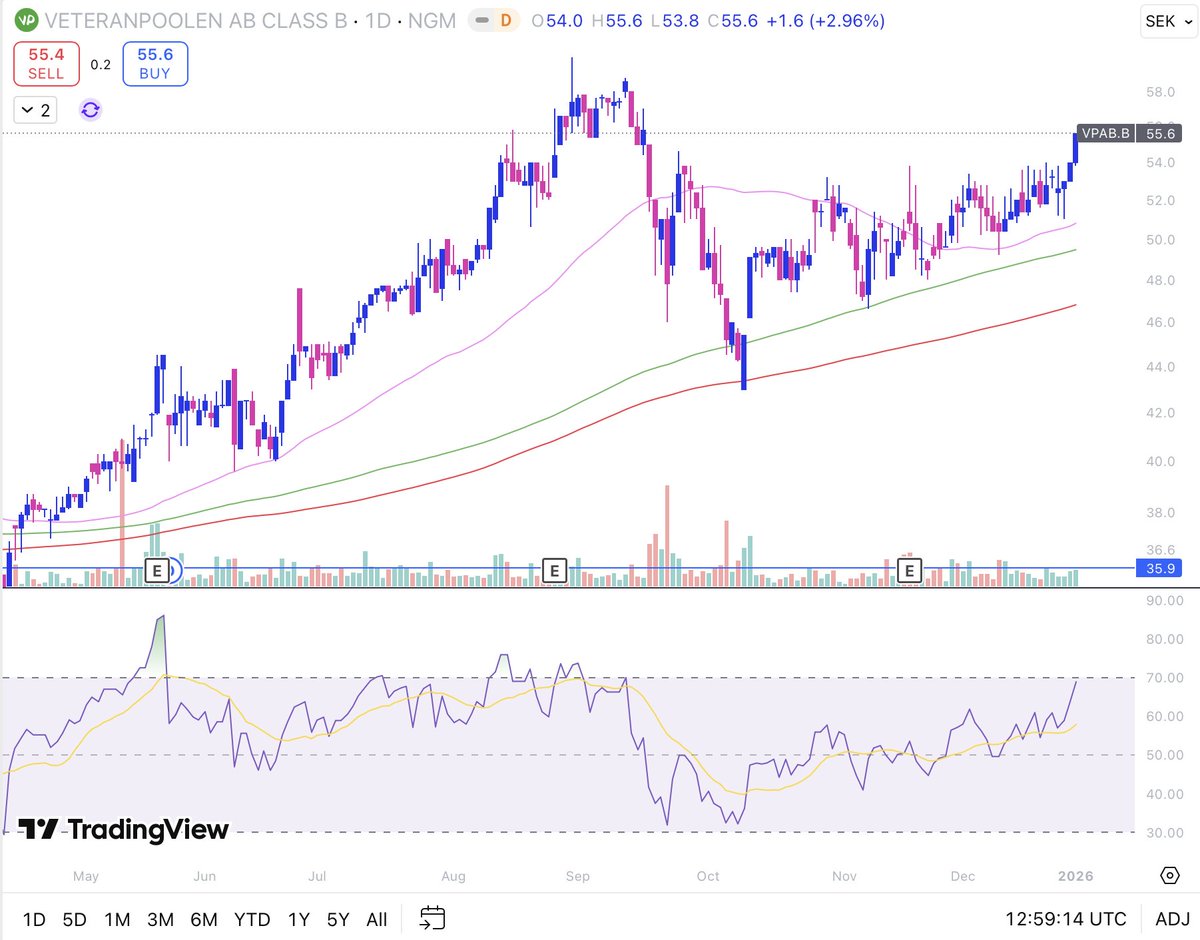Click the Sep label on time axis
The height and width of the screenshot is (940, 1200).
coord(578,876)
